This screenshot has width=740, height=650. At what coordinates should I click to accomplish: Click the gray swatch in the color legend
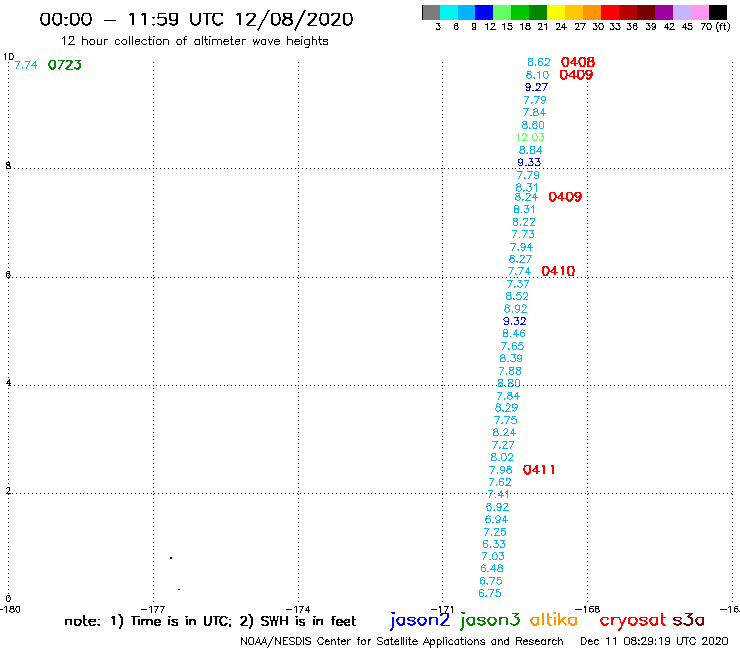[431, 12]
